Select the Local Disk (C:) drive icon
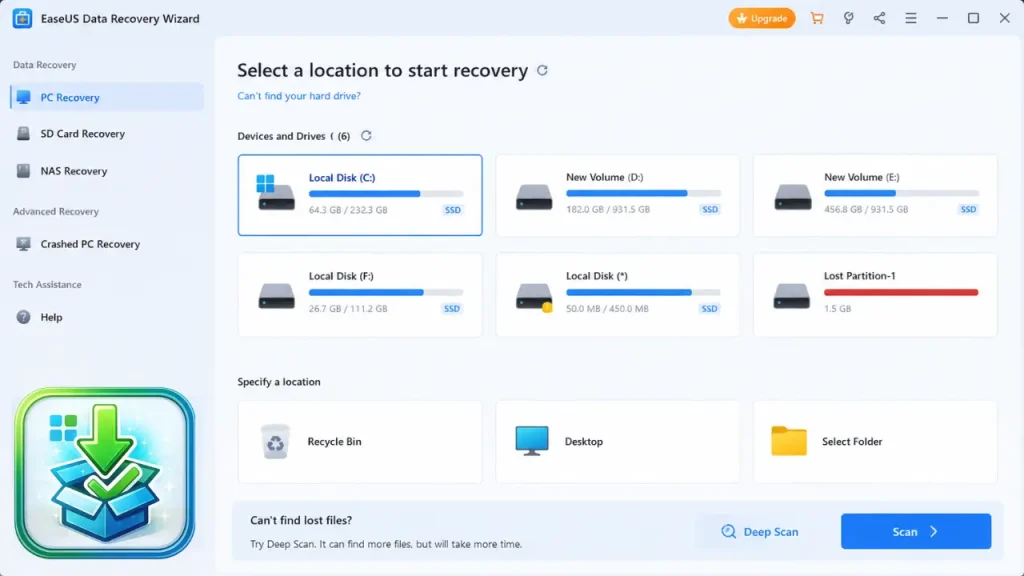The width and height of the screenshot is (1024, 576). click(x=275, y=193)
